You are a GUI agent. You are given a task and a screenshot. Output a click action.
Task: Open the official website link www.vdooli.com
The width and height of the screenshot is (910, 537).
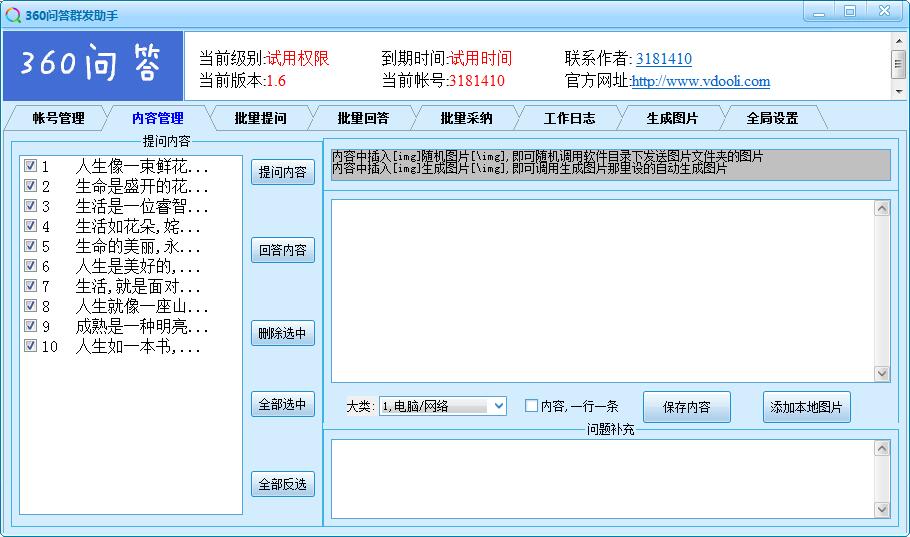point(700,82)
